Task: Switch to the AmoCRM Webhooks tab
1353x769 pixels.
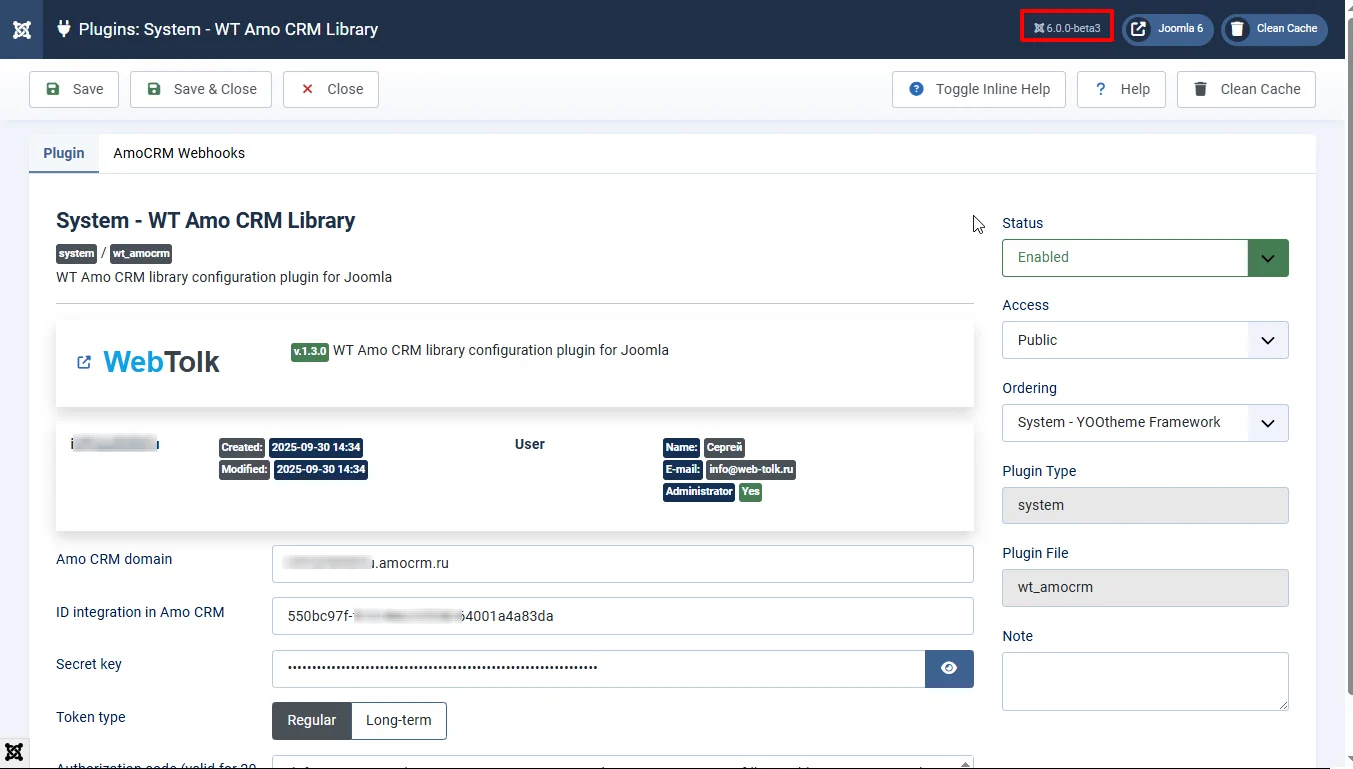Action: click(x=179, y=153)
